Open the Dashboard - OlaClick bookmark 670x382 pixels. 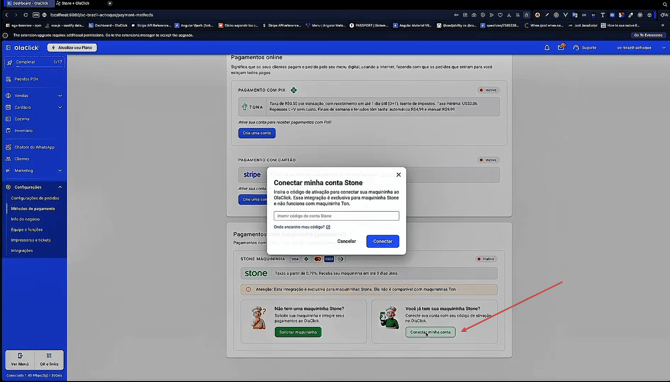tap(108, 26)
